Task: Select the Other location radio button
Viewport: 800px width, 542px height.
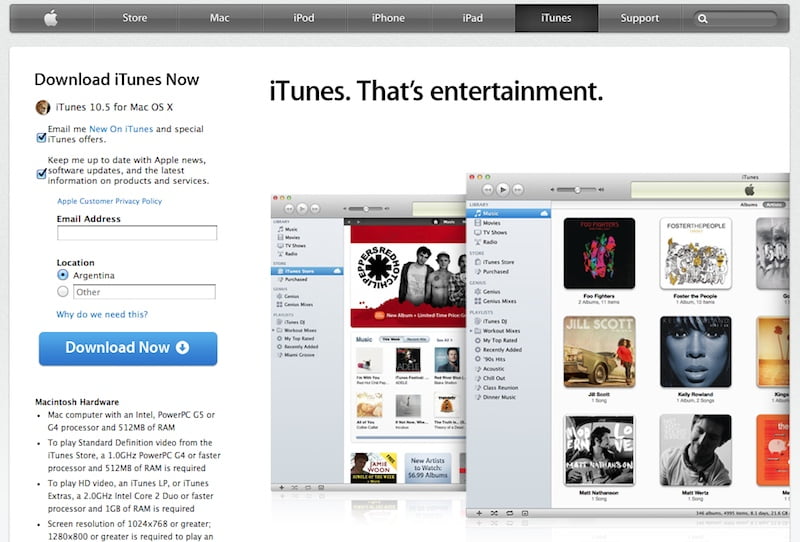Action: [x=63, y=292]
